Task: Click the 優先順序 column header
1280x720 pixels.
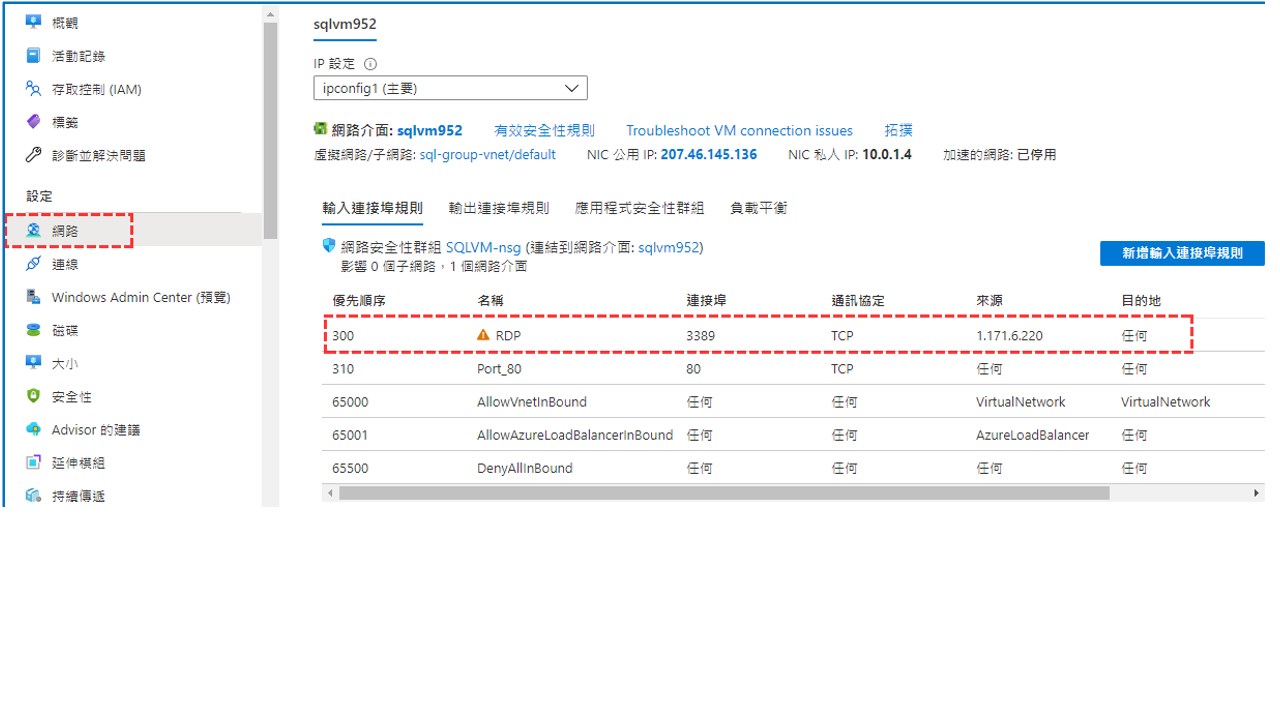Action: click(x=359, y=301)
